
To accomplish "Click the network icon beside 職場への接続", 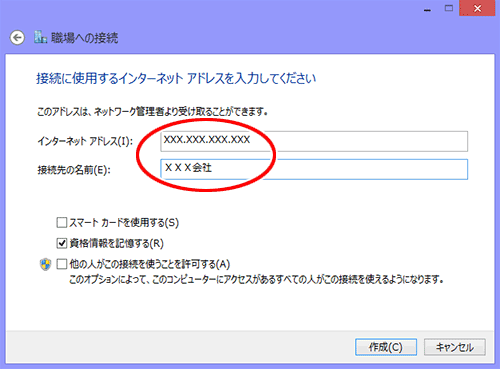I will 40,37.
